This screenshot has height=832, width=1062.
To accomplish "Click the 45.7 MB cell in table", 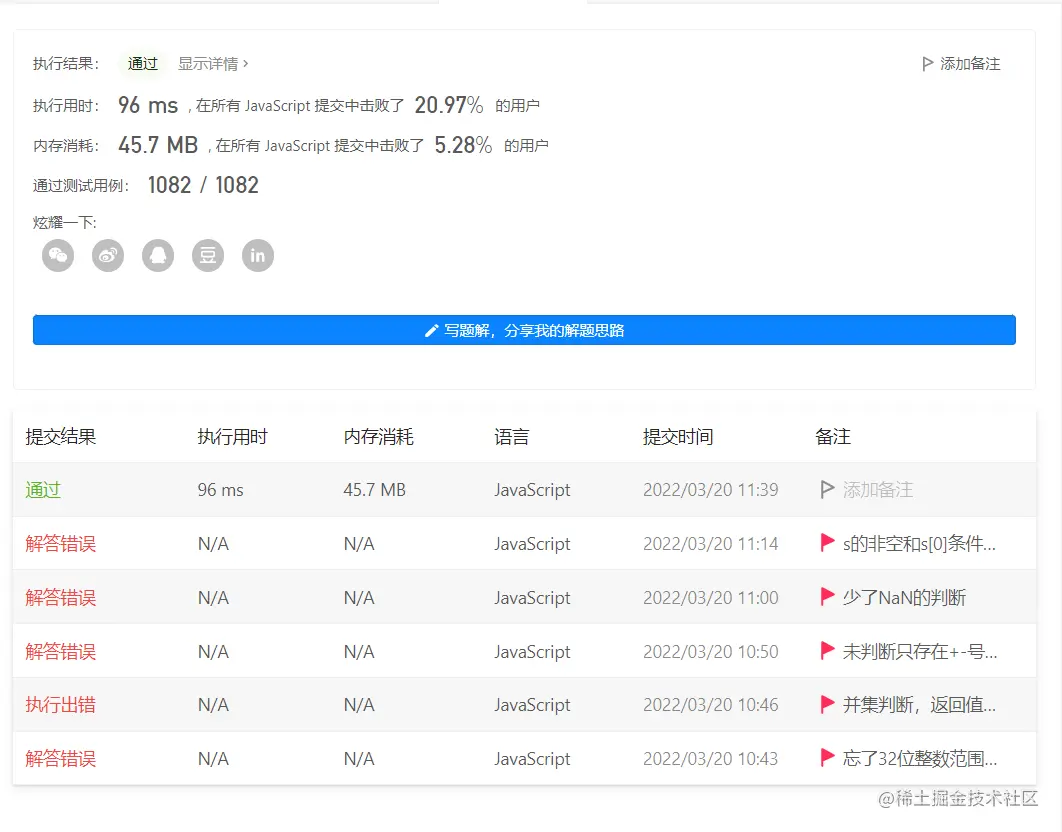I will [375, 490].
